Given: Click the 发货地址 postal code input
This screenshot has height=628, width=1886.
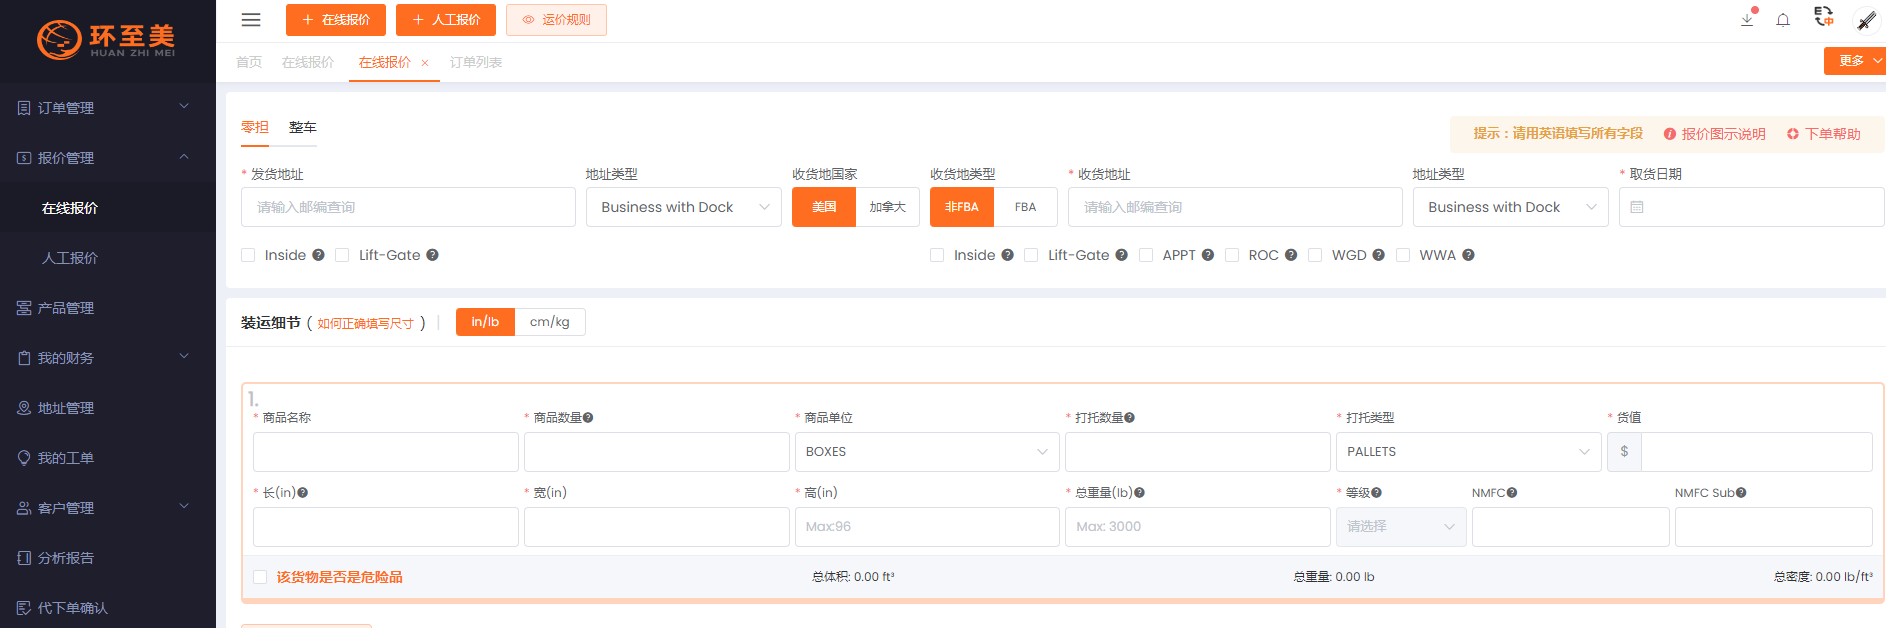Looking at the screenshot, I should (x=408, y=207).
